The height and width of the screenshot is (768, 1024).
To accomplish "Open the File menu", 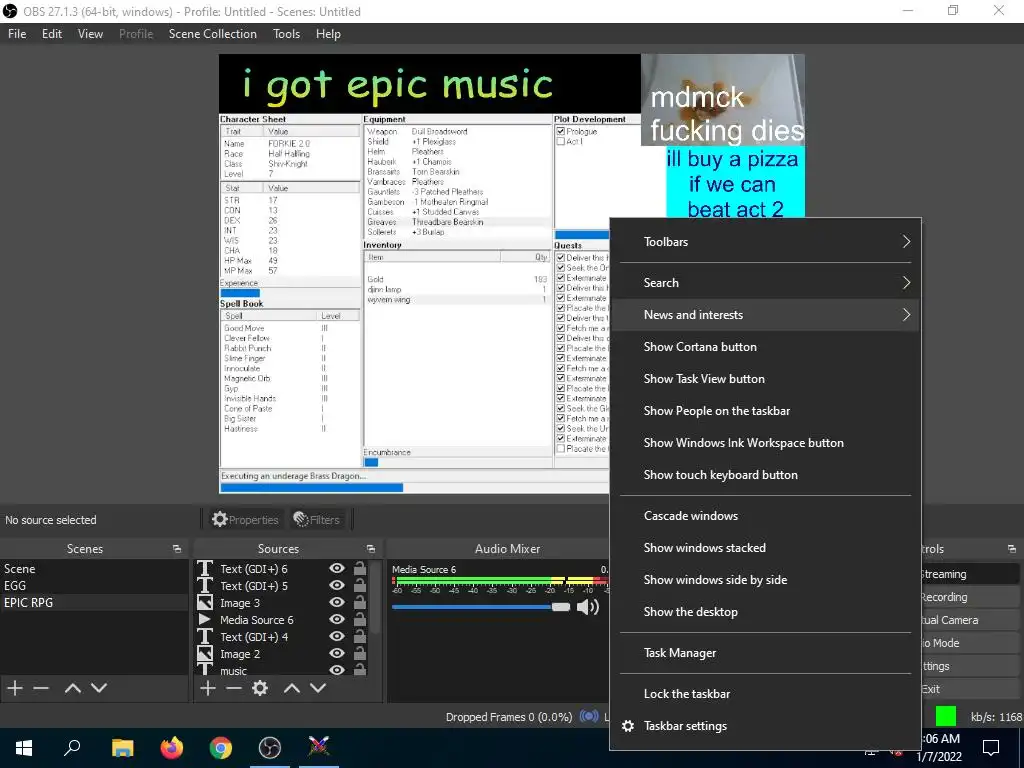I will (x=17, y=34).
